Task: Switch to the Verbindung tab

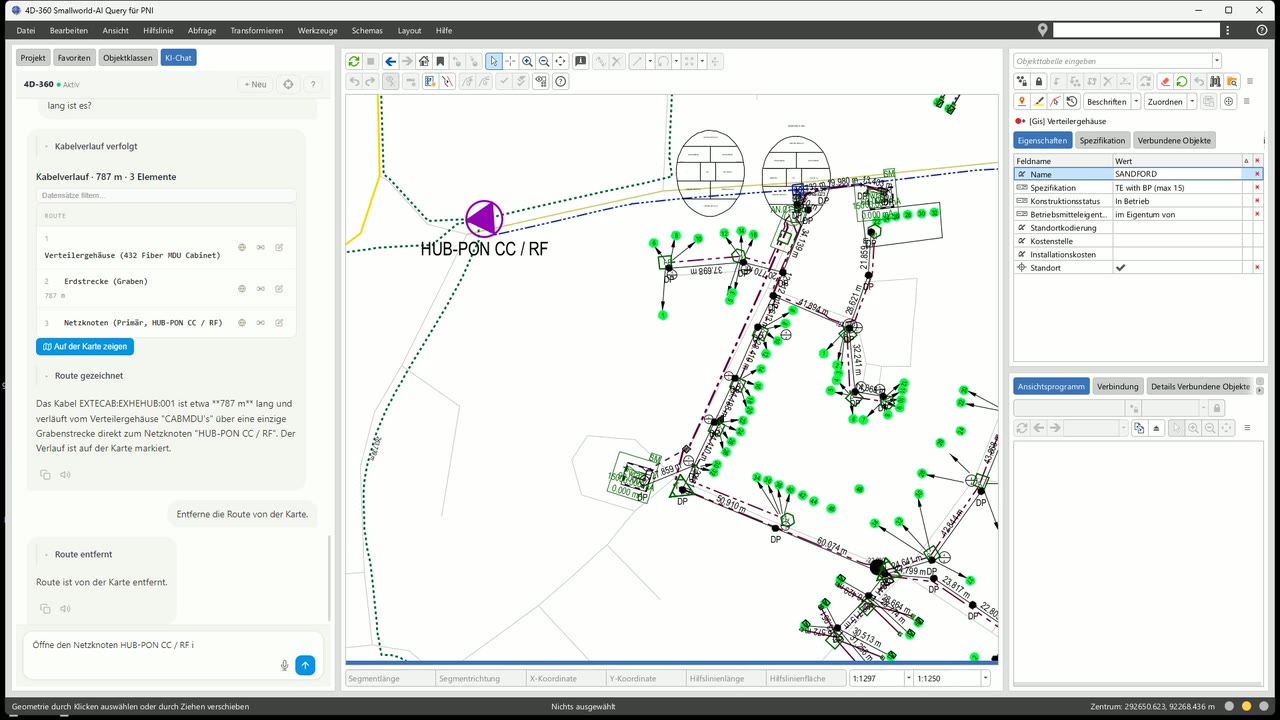Action: point(1117,386)
